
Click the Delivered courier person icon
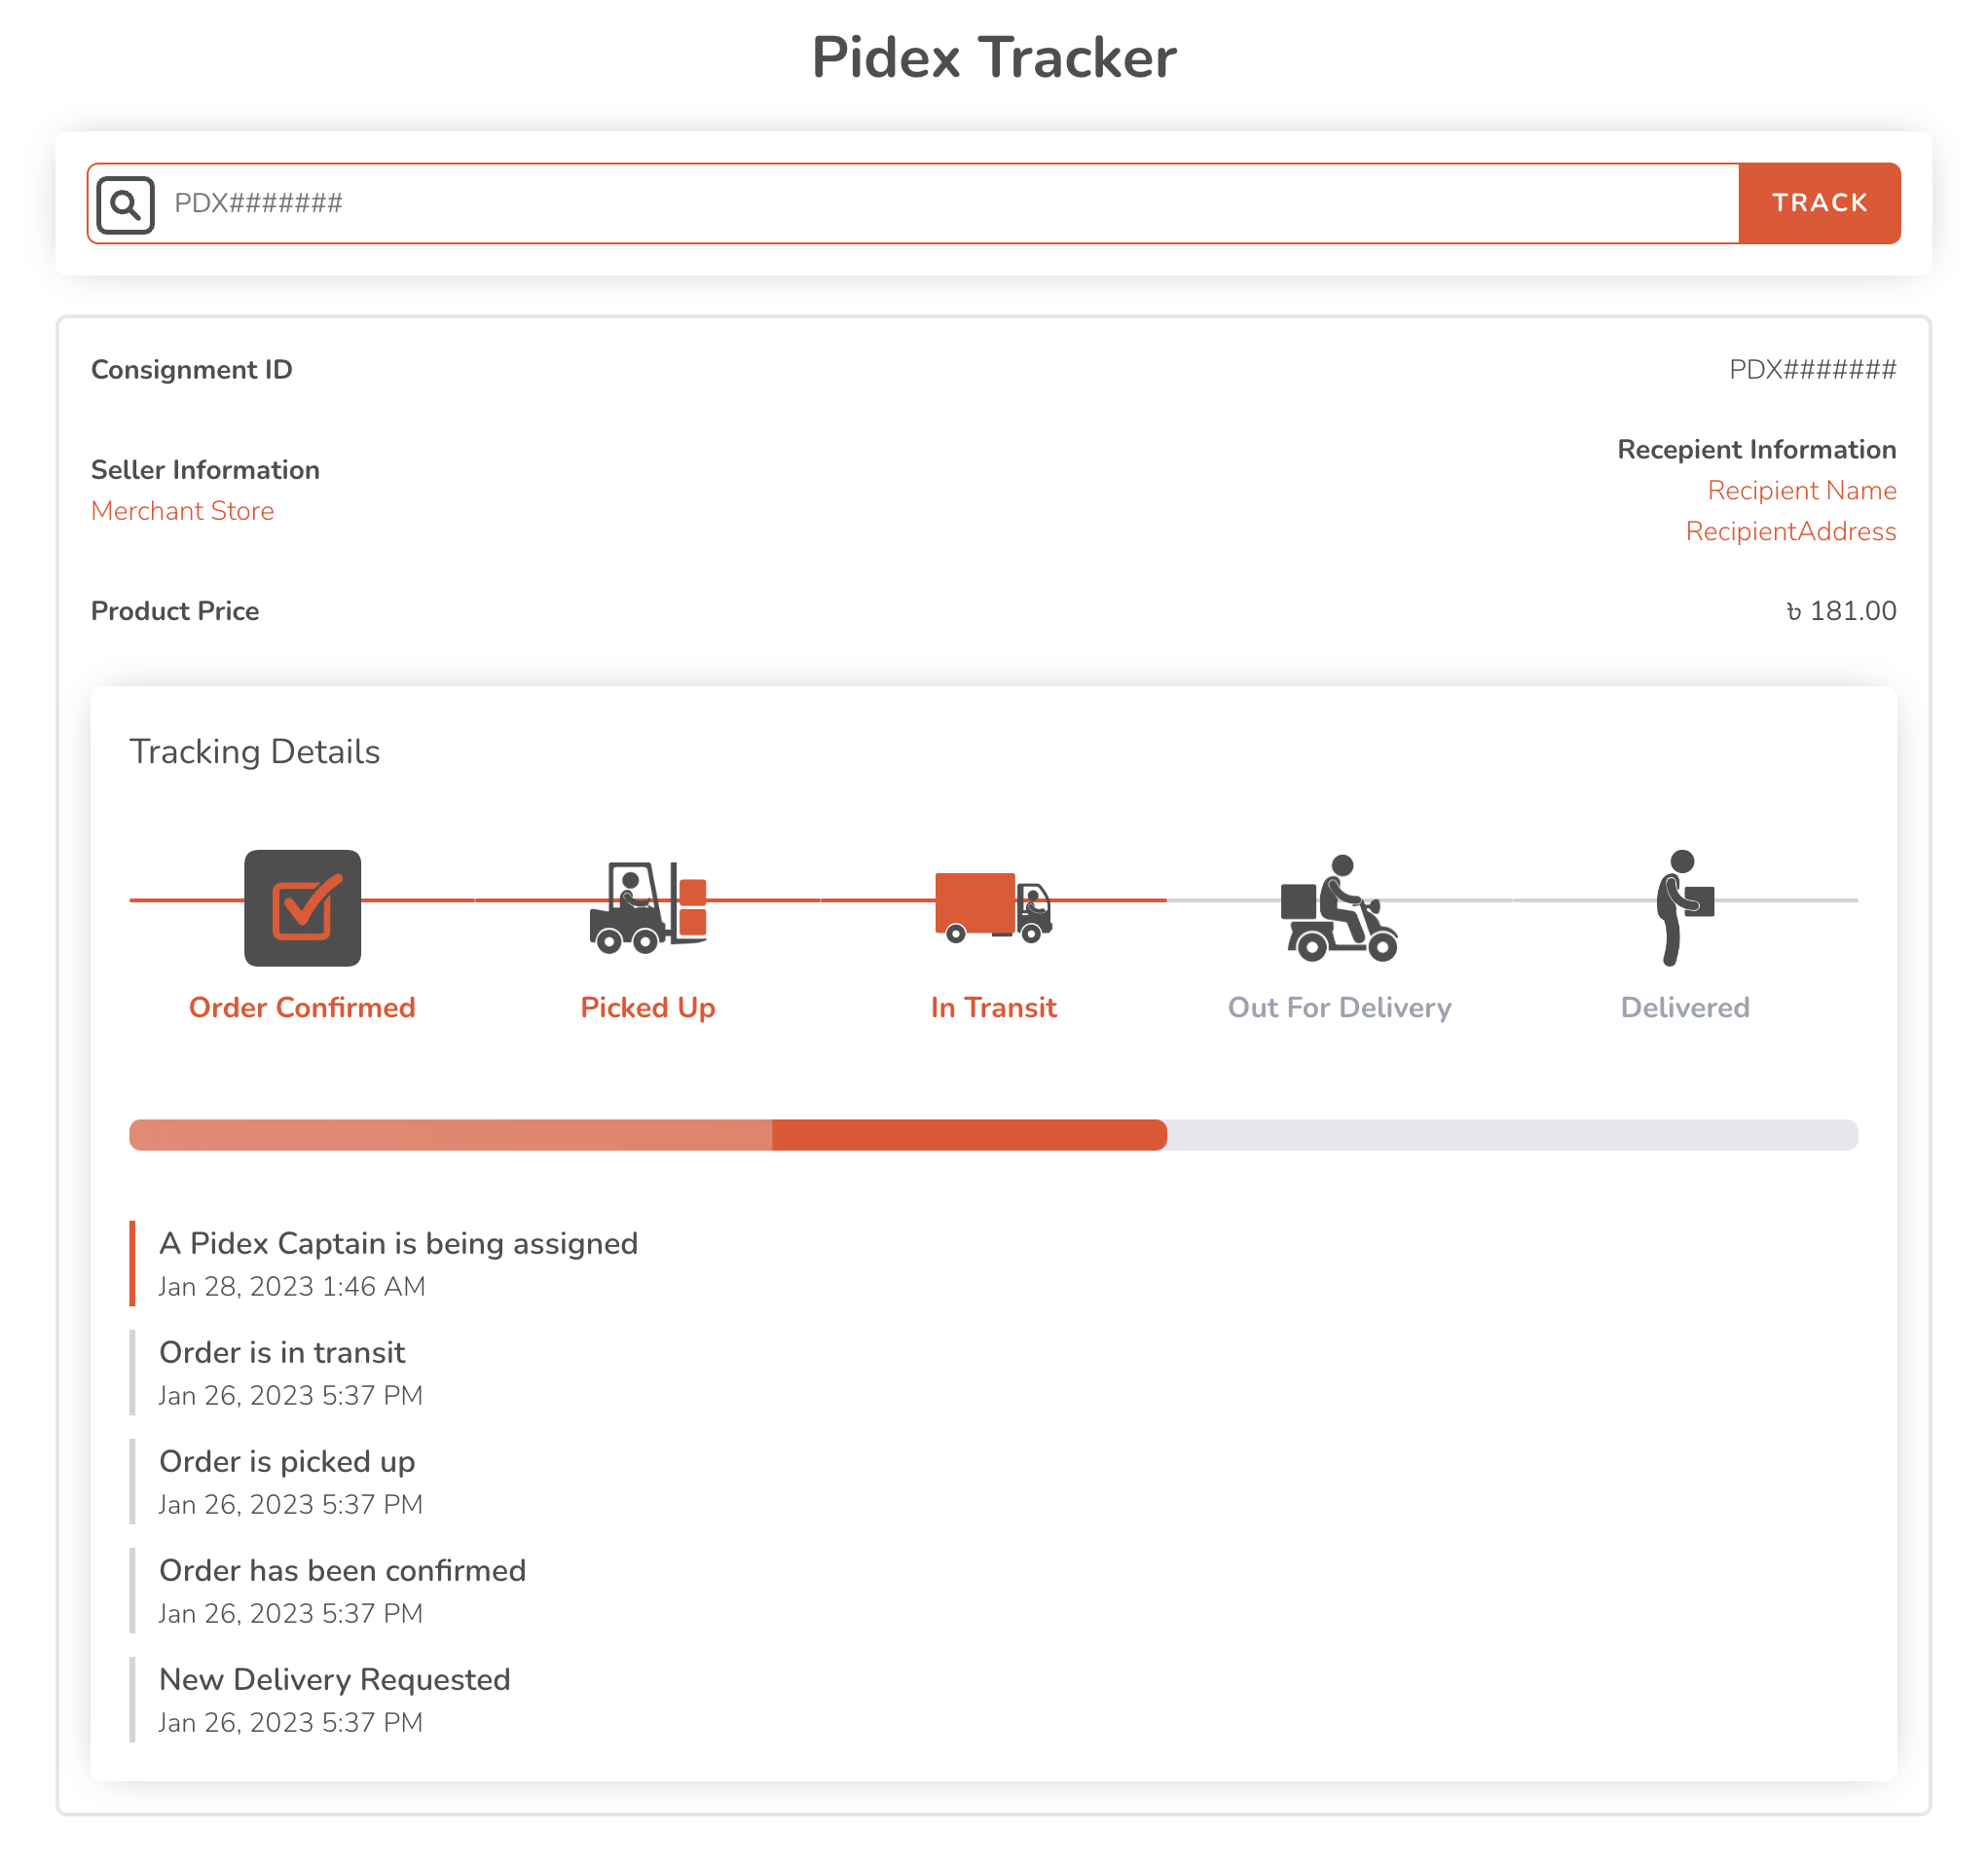point(1685,908)
